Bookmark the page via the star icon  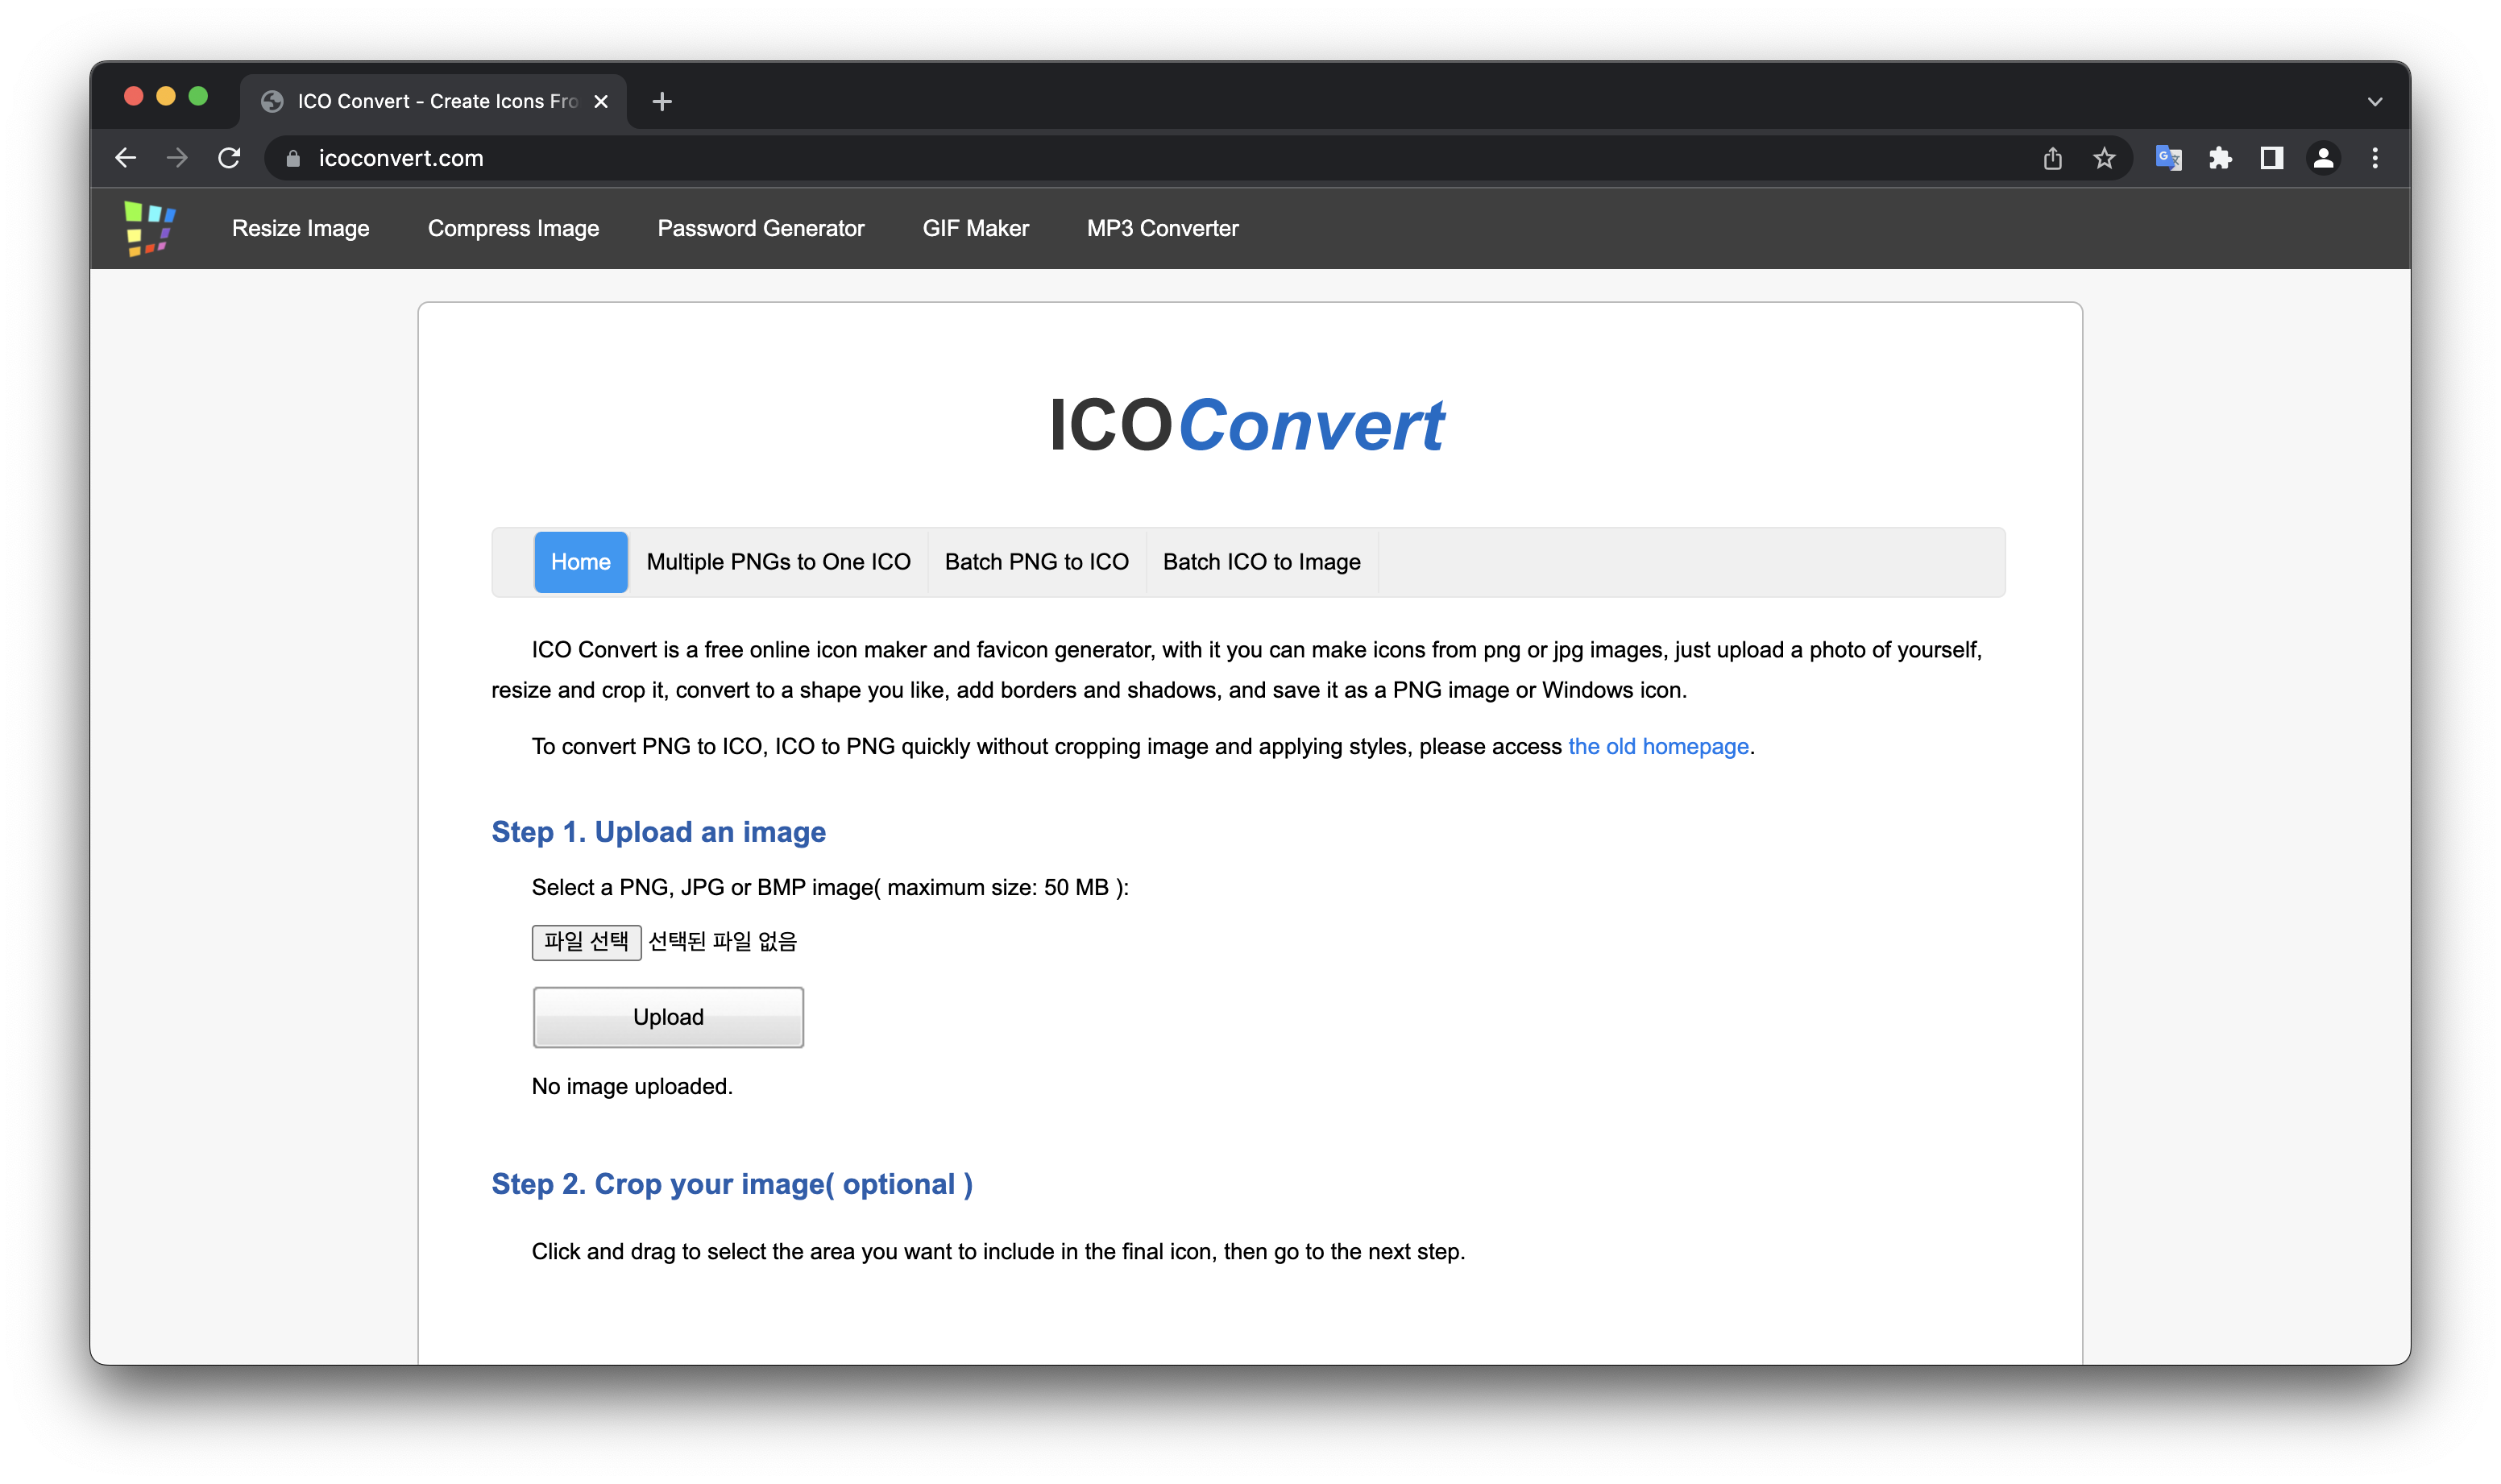[2105, 157]
